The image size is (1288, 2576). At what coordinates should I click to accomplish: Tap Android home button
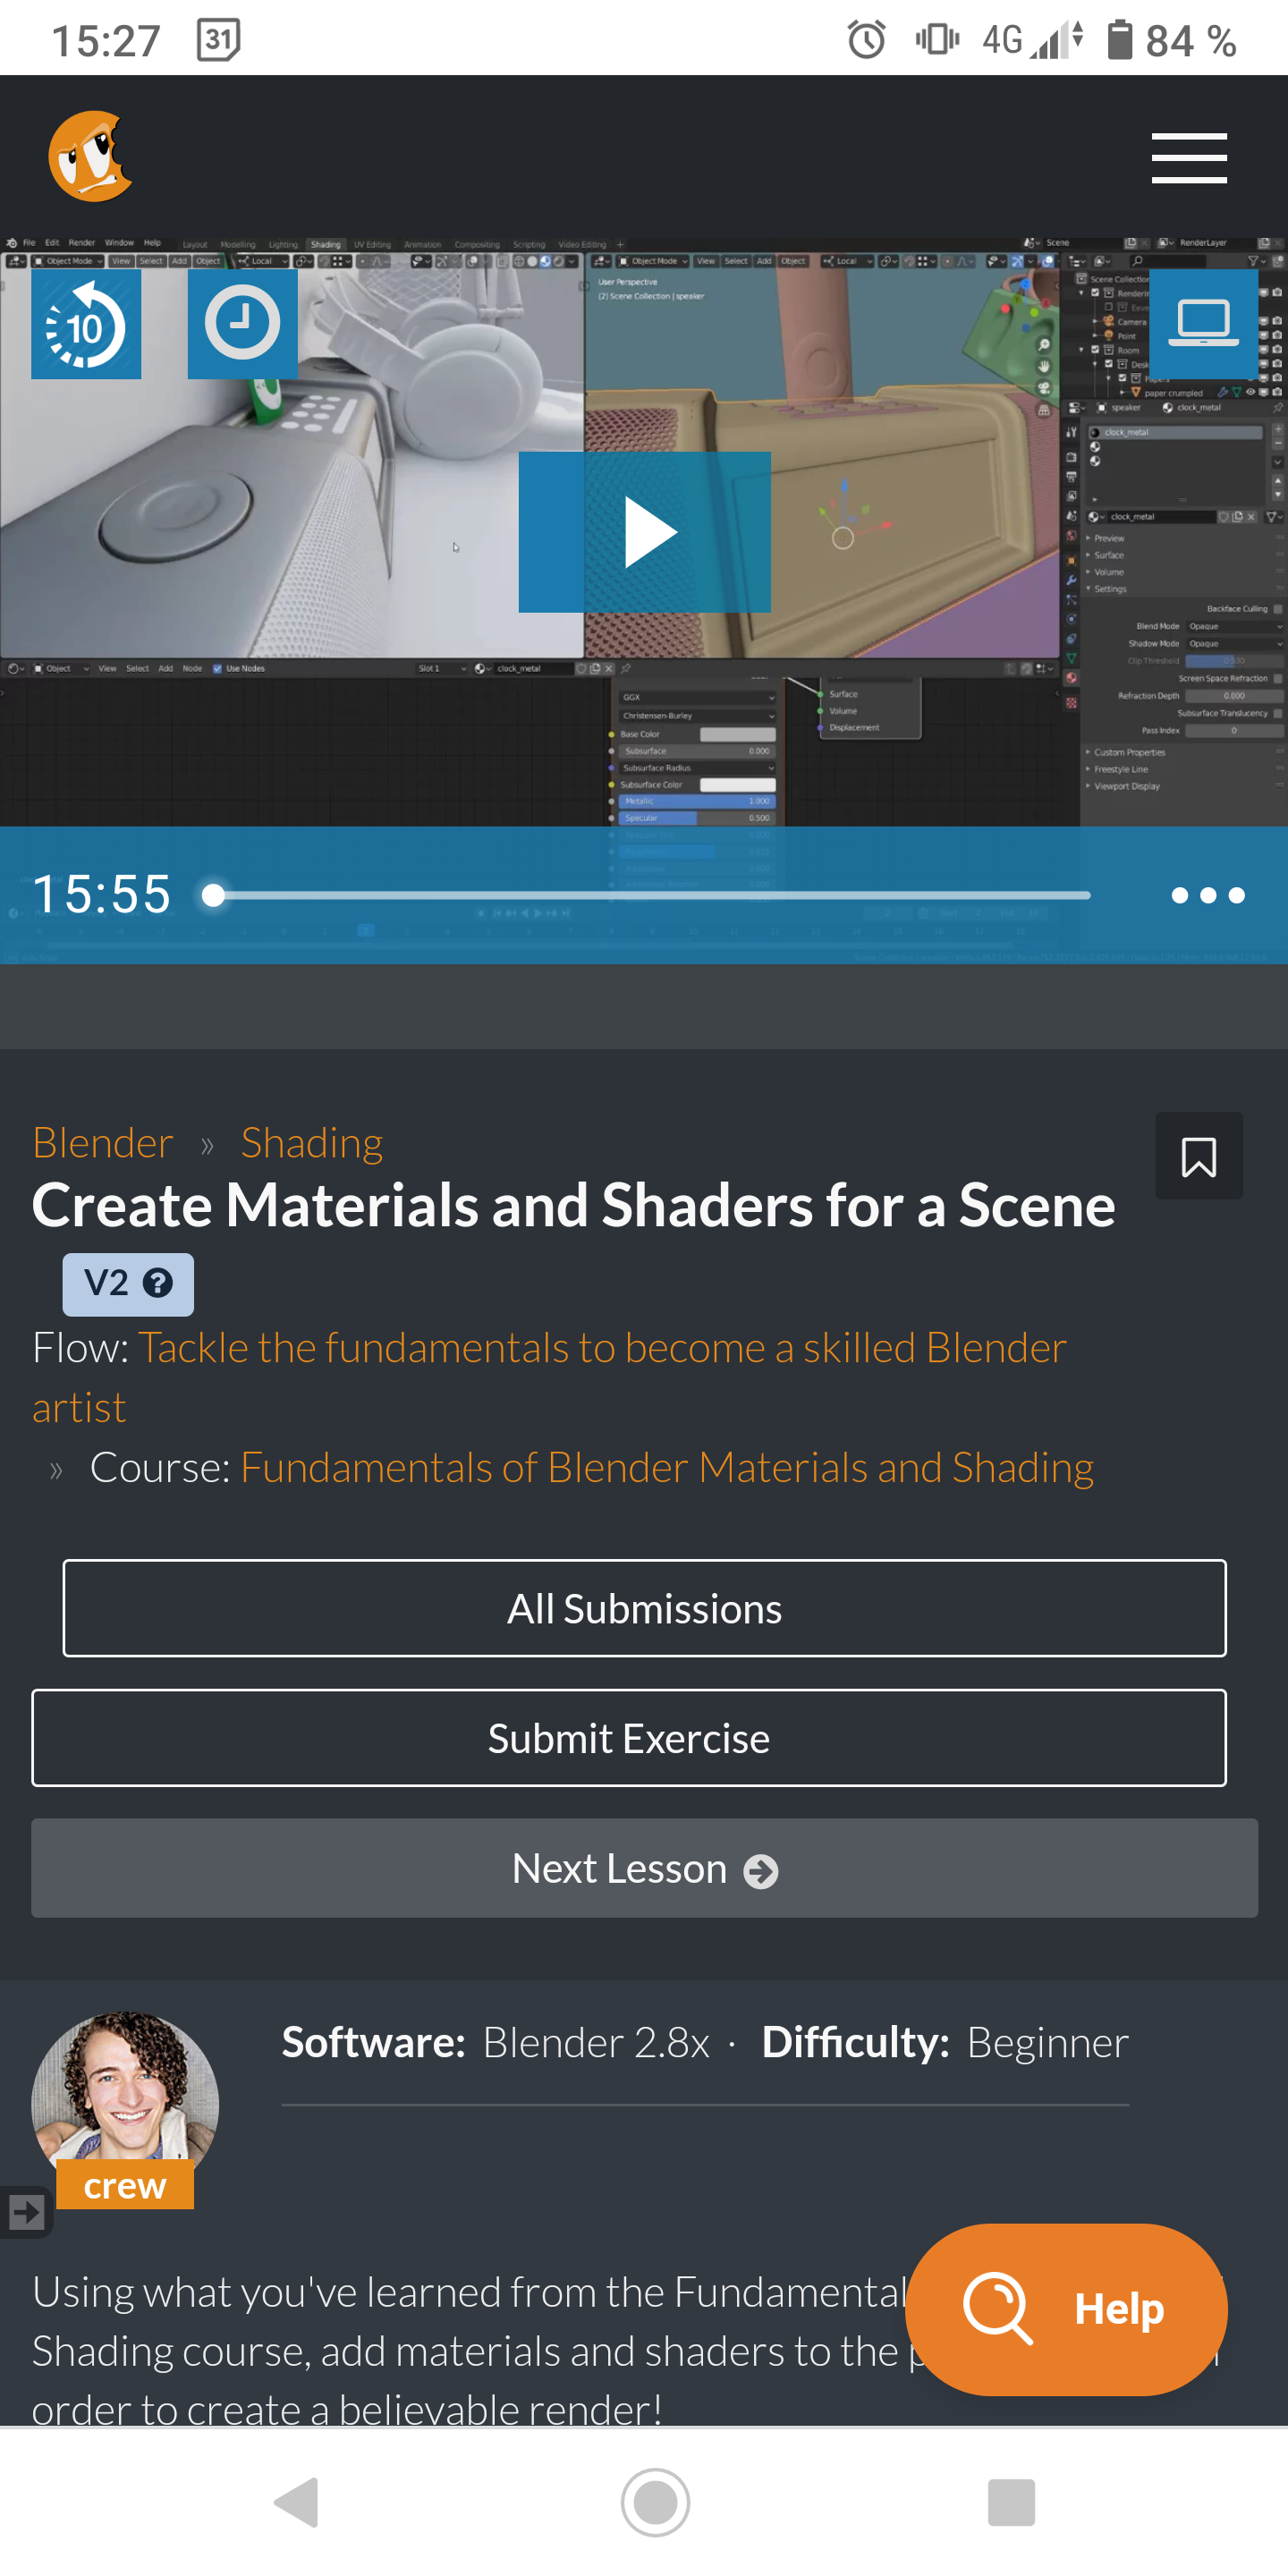[655, 2502]
